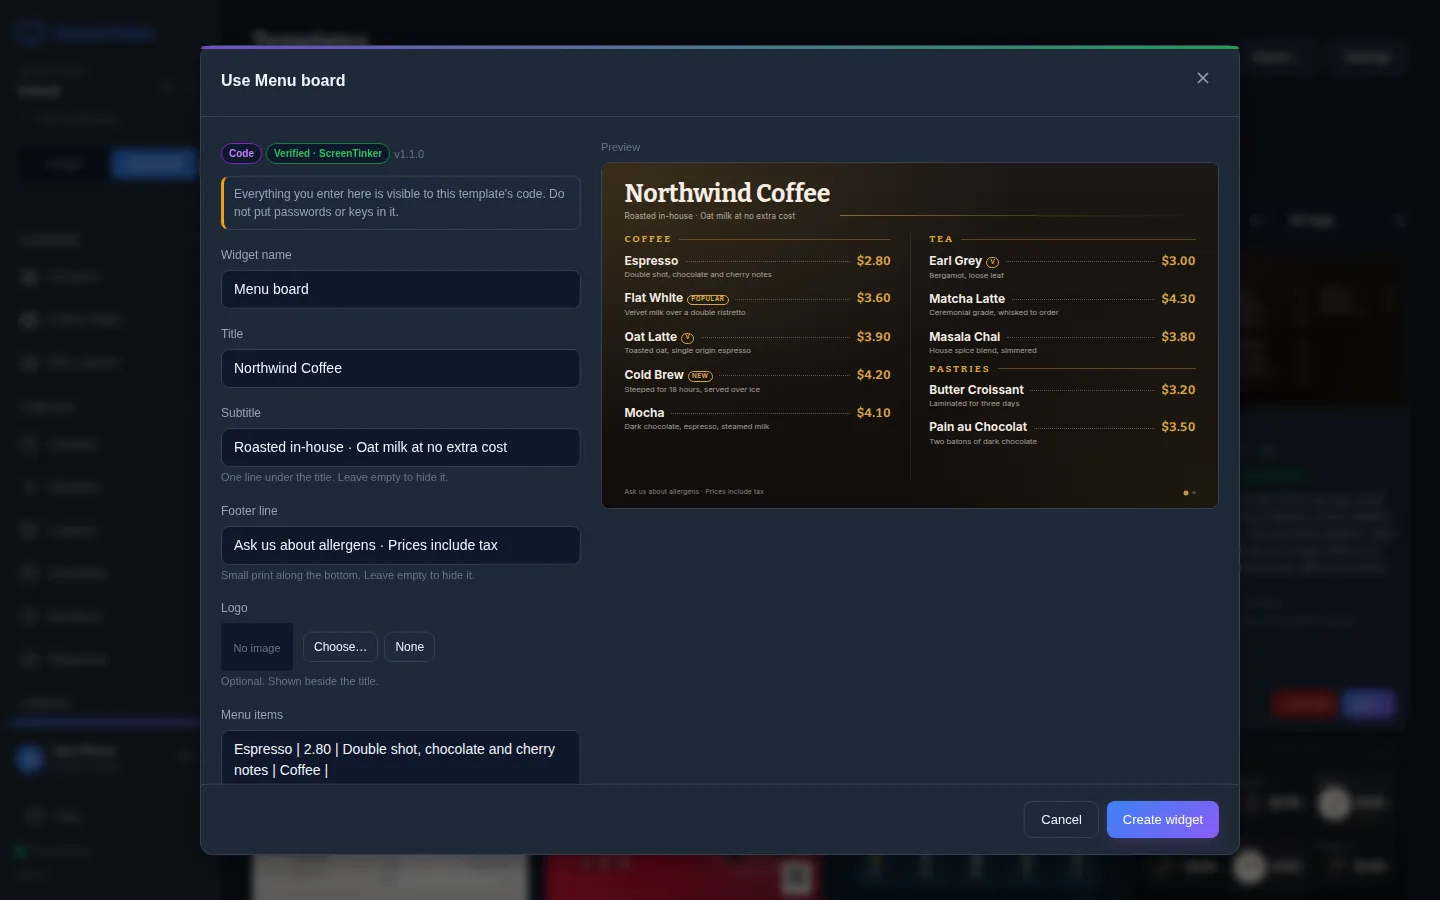Screen dimensions: 1440x900
Task: Click the $2.80 Espresso price
Action: coord(873,261)
